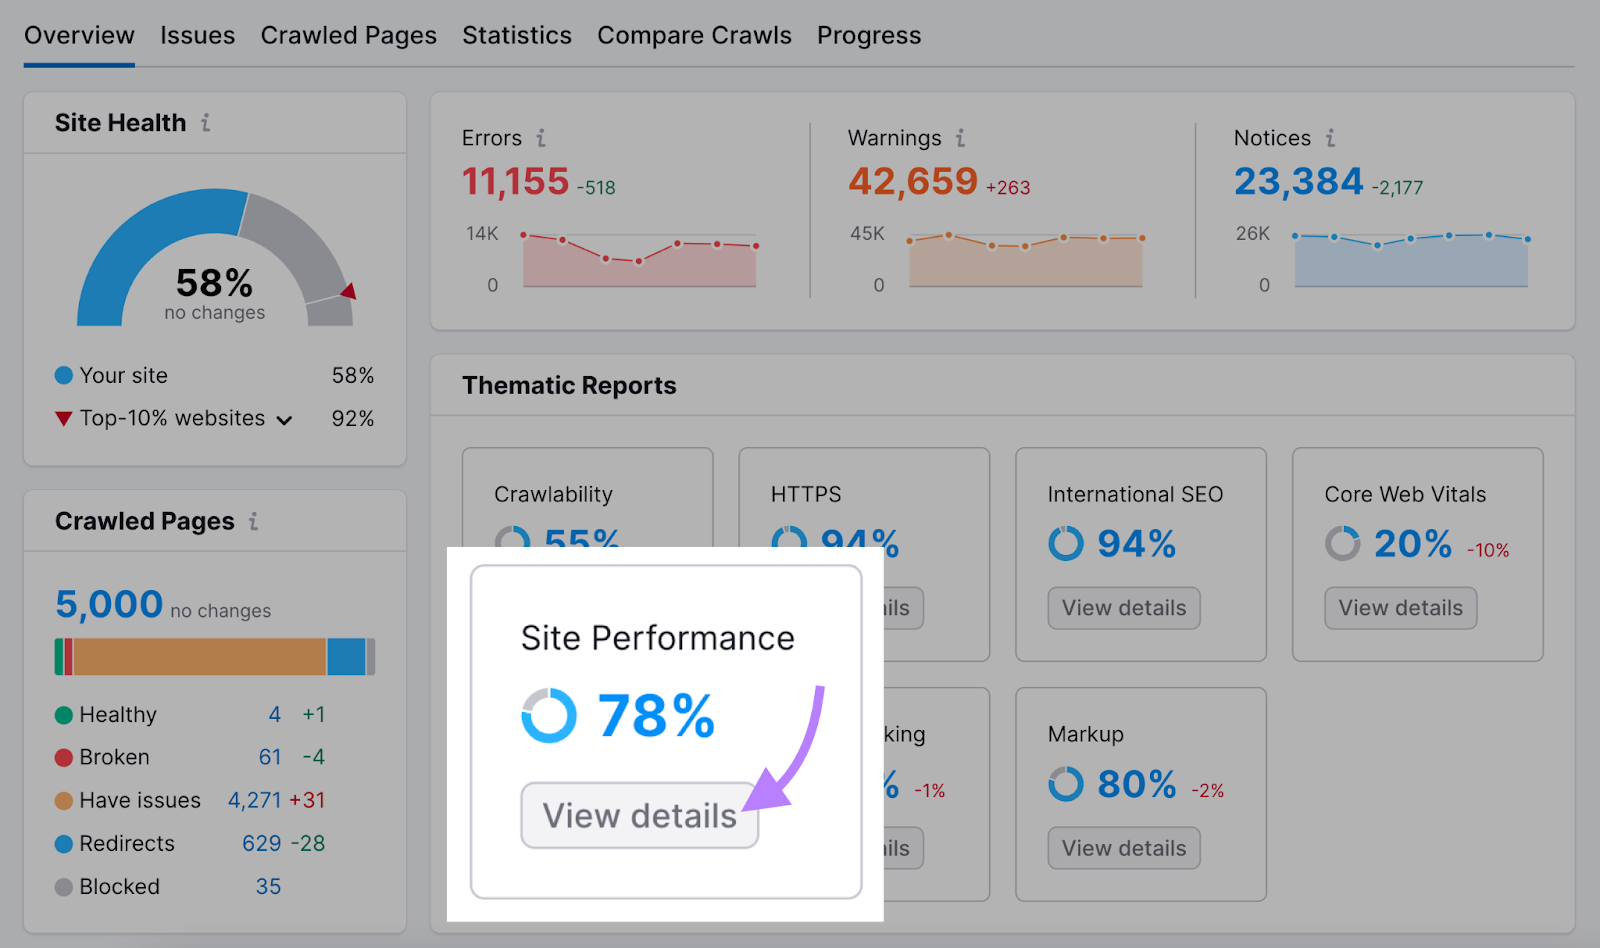Expand the Top-10% websites dropdown
This screenshot has height=948, width=1600.
click(x=284, y=420)
